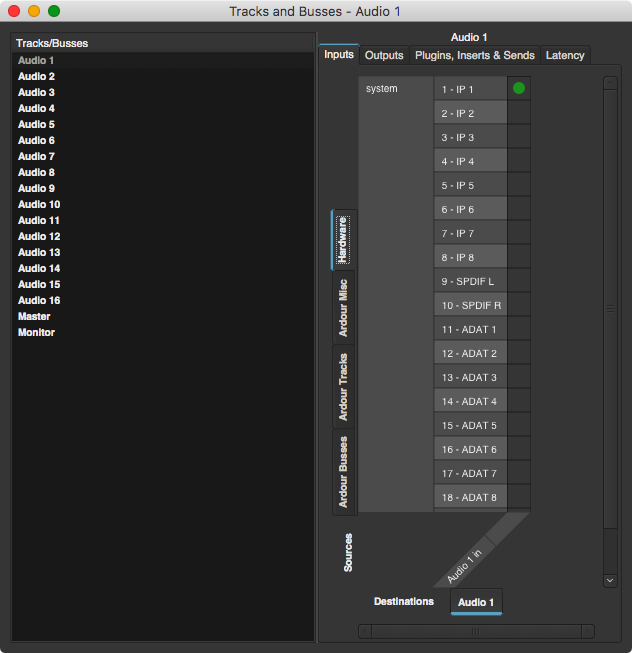632x653 pixels.
Task: Click the vertical scrollbar down arrow
Action: point(610,580)
